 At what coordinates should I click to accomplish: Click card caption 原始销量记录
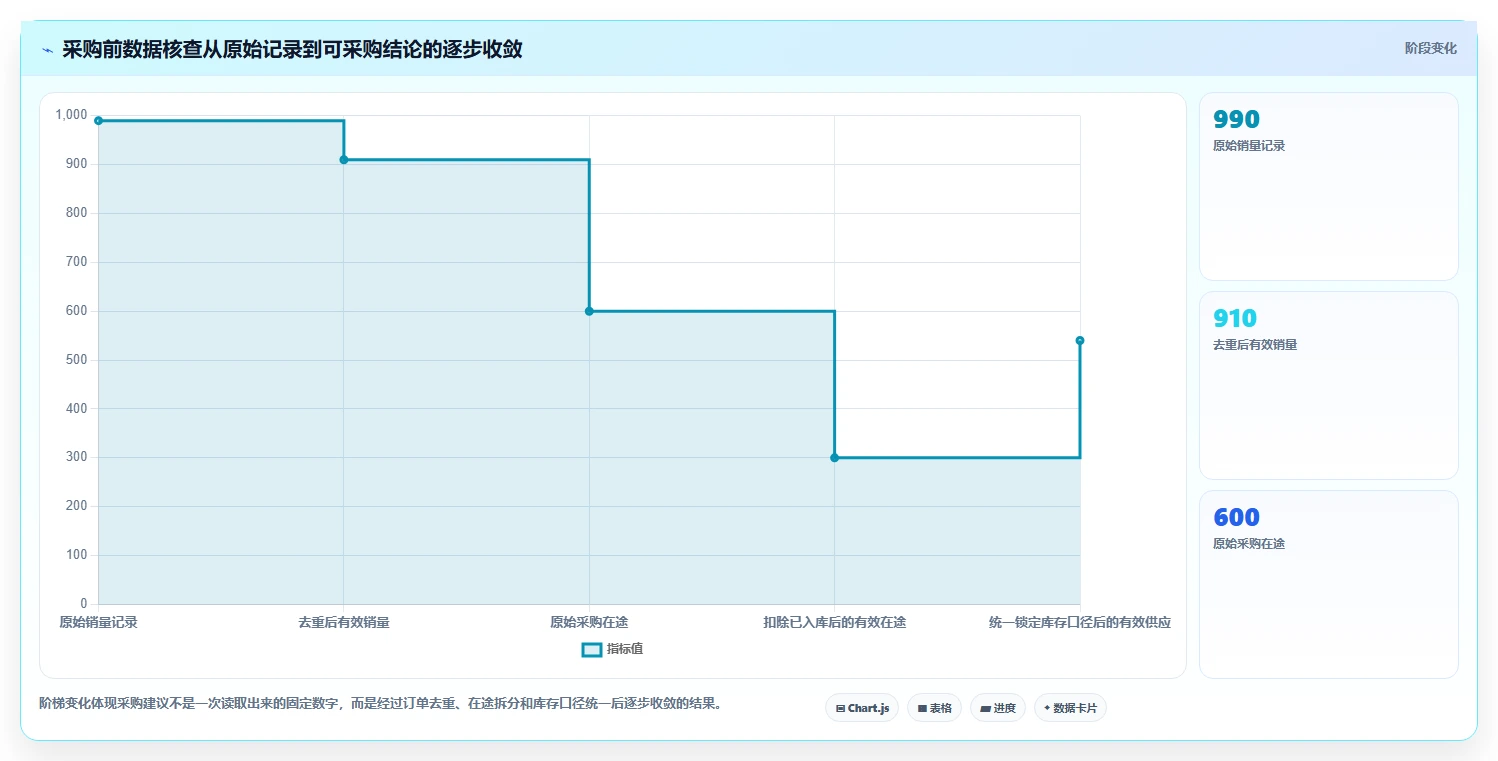tap(1249, 145)
